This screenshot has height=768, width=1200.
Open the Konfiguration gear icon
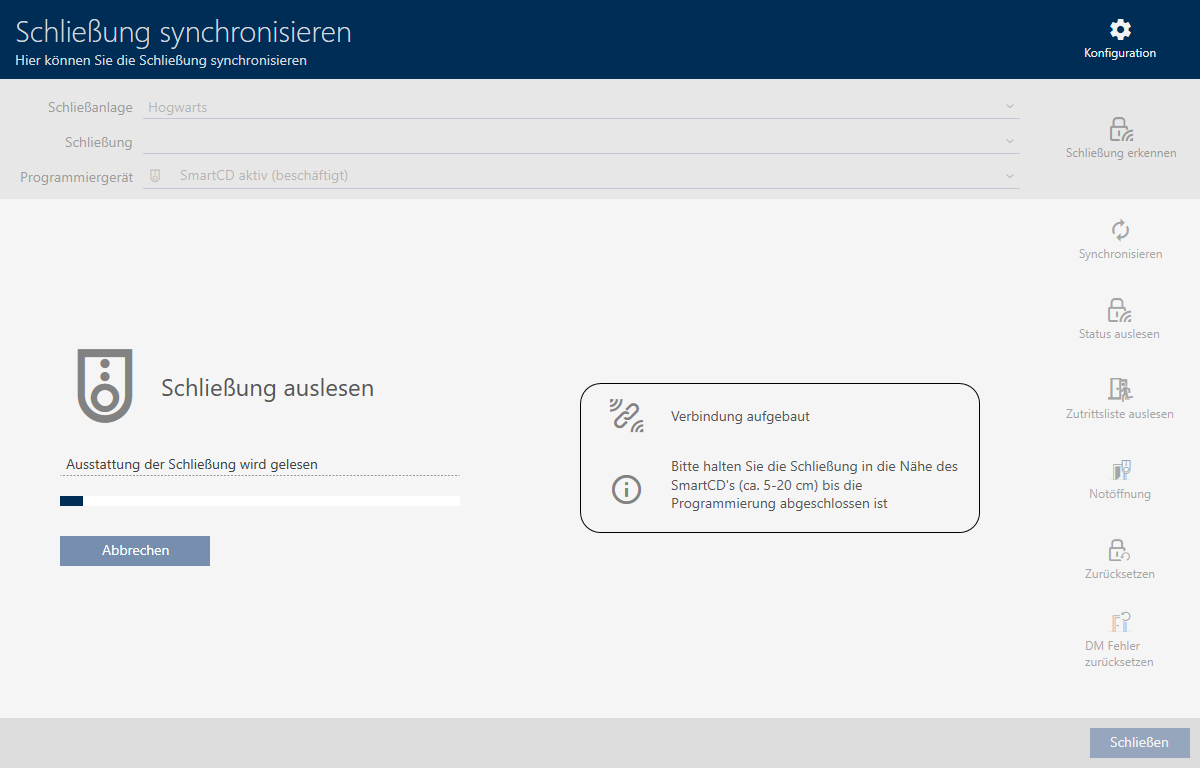(x=1120, y=30)
